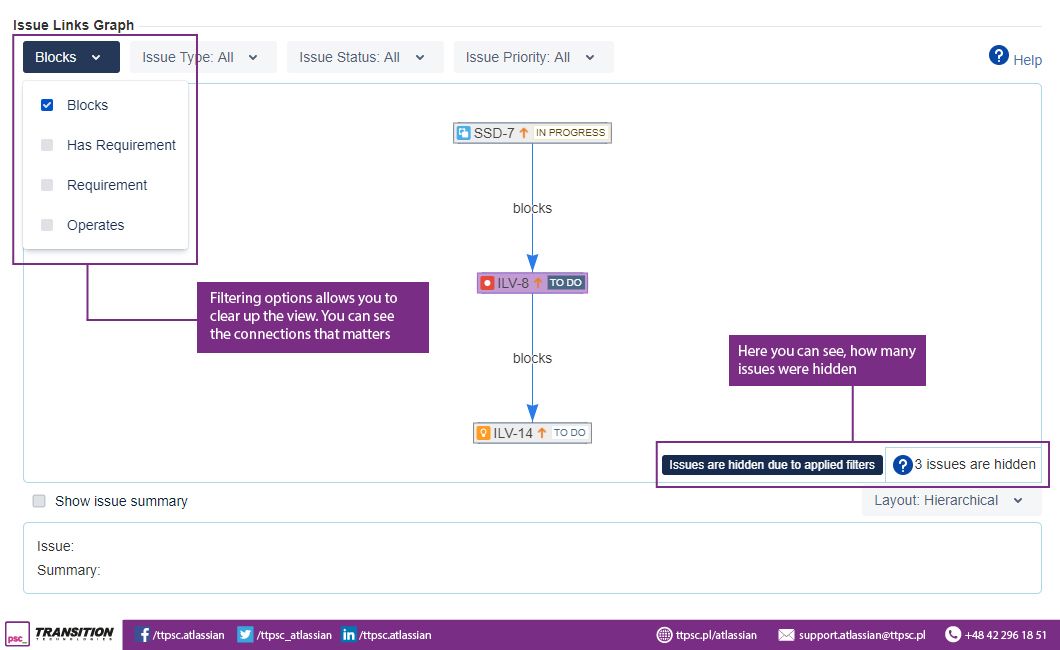
Task: Open the Facebook /ttpsc.atlassian icon
Action: click(143, 634)
